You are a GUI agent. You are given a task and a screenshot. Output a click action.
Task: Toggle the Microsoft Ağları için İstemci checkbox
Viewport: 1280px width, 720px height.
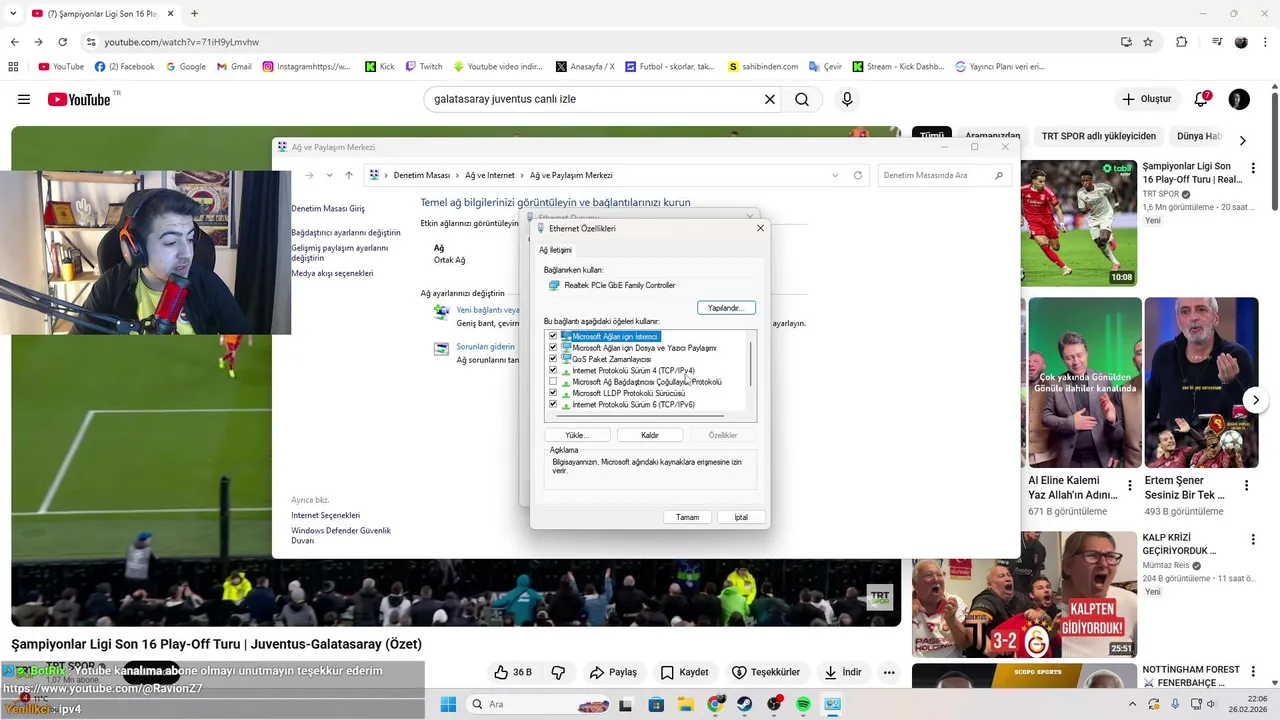(553, 336)
